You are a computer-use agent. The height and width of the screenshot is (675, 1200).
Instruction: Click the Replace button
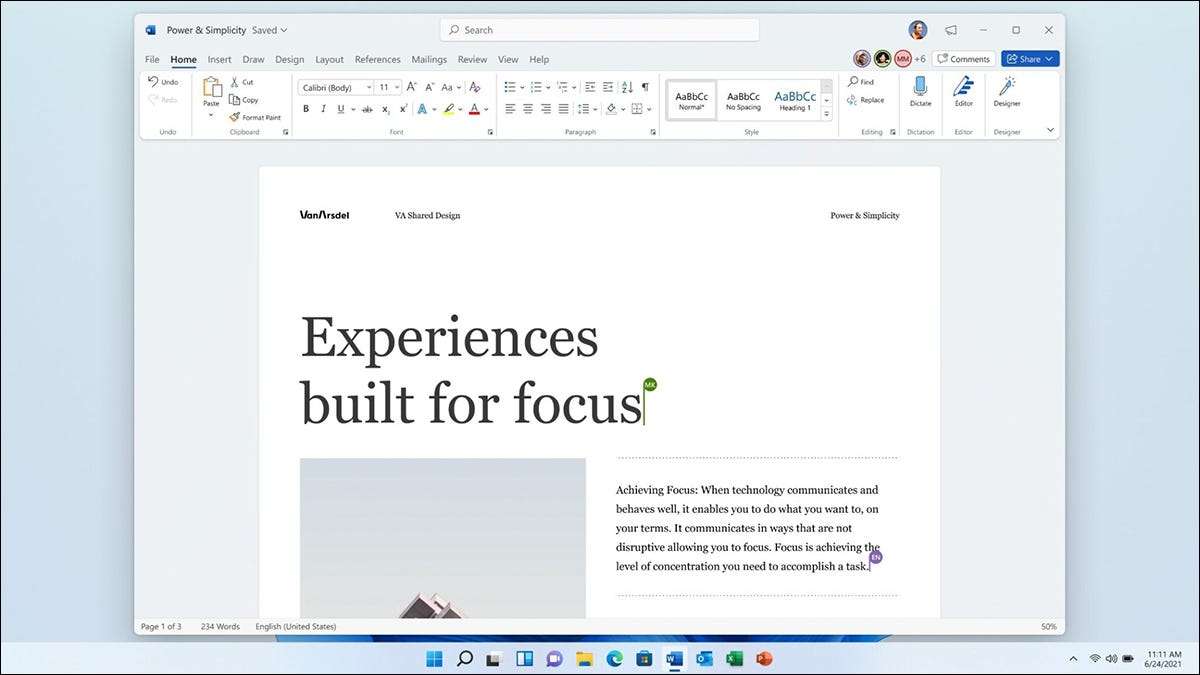coord(865,100)
